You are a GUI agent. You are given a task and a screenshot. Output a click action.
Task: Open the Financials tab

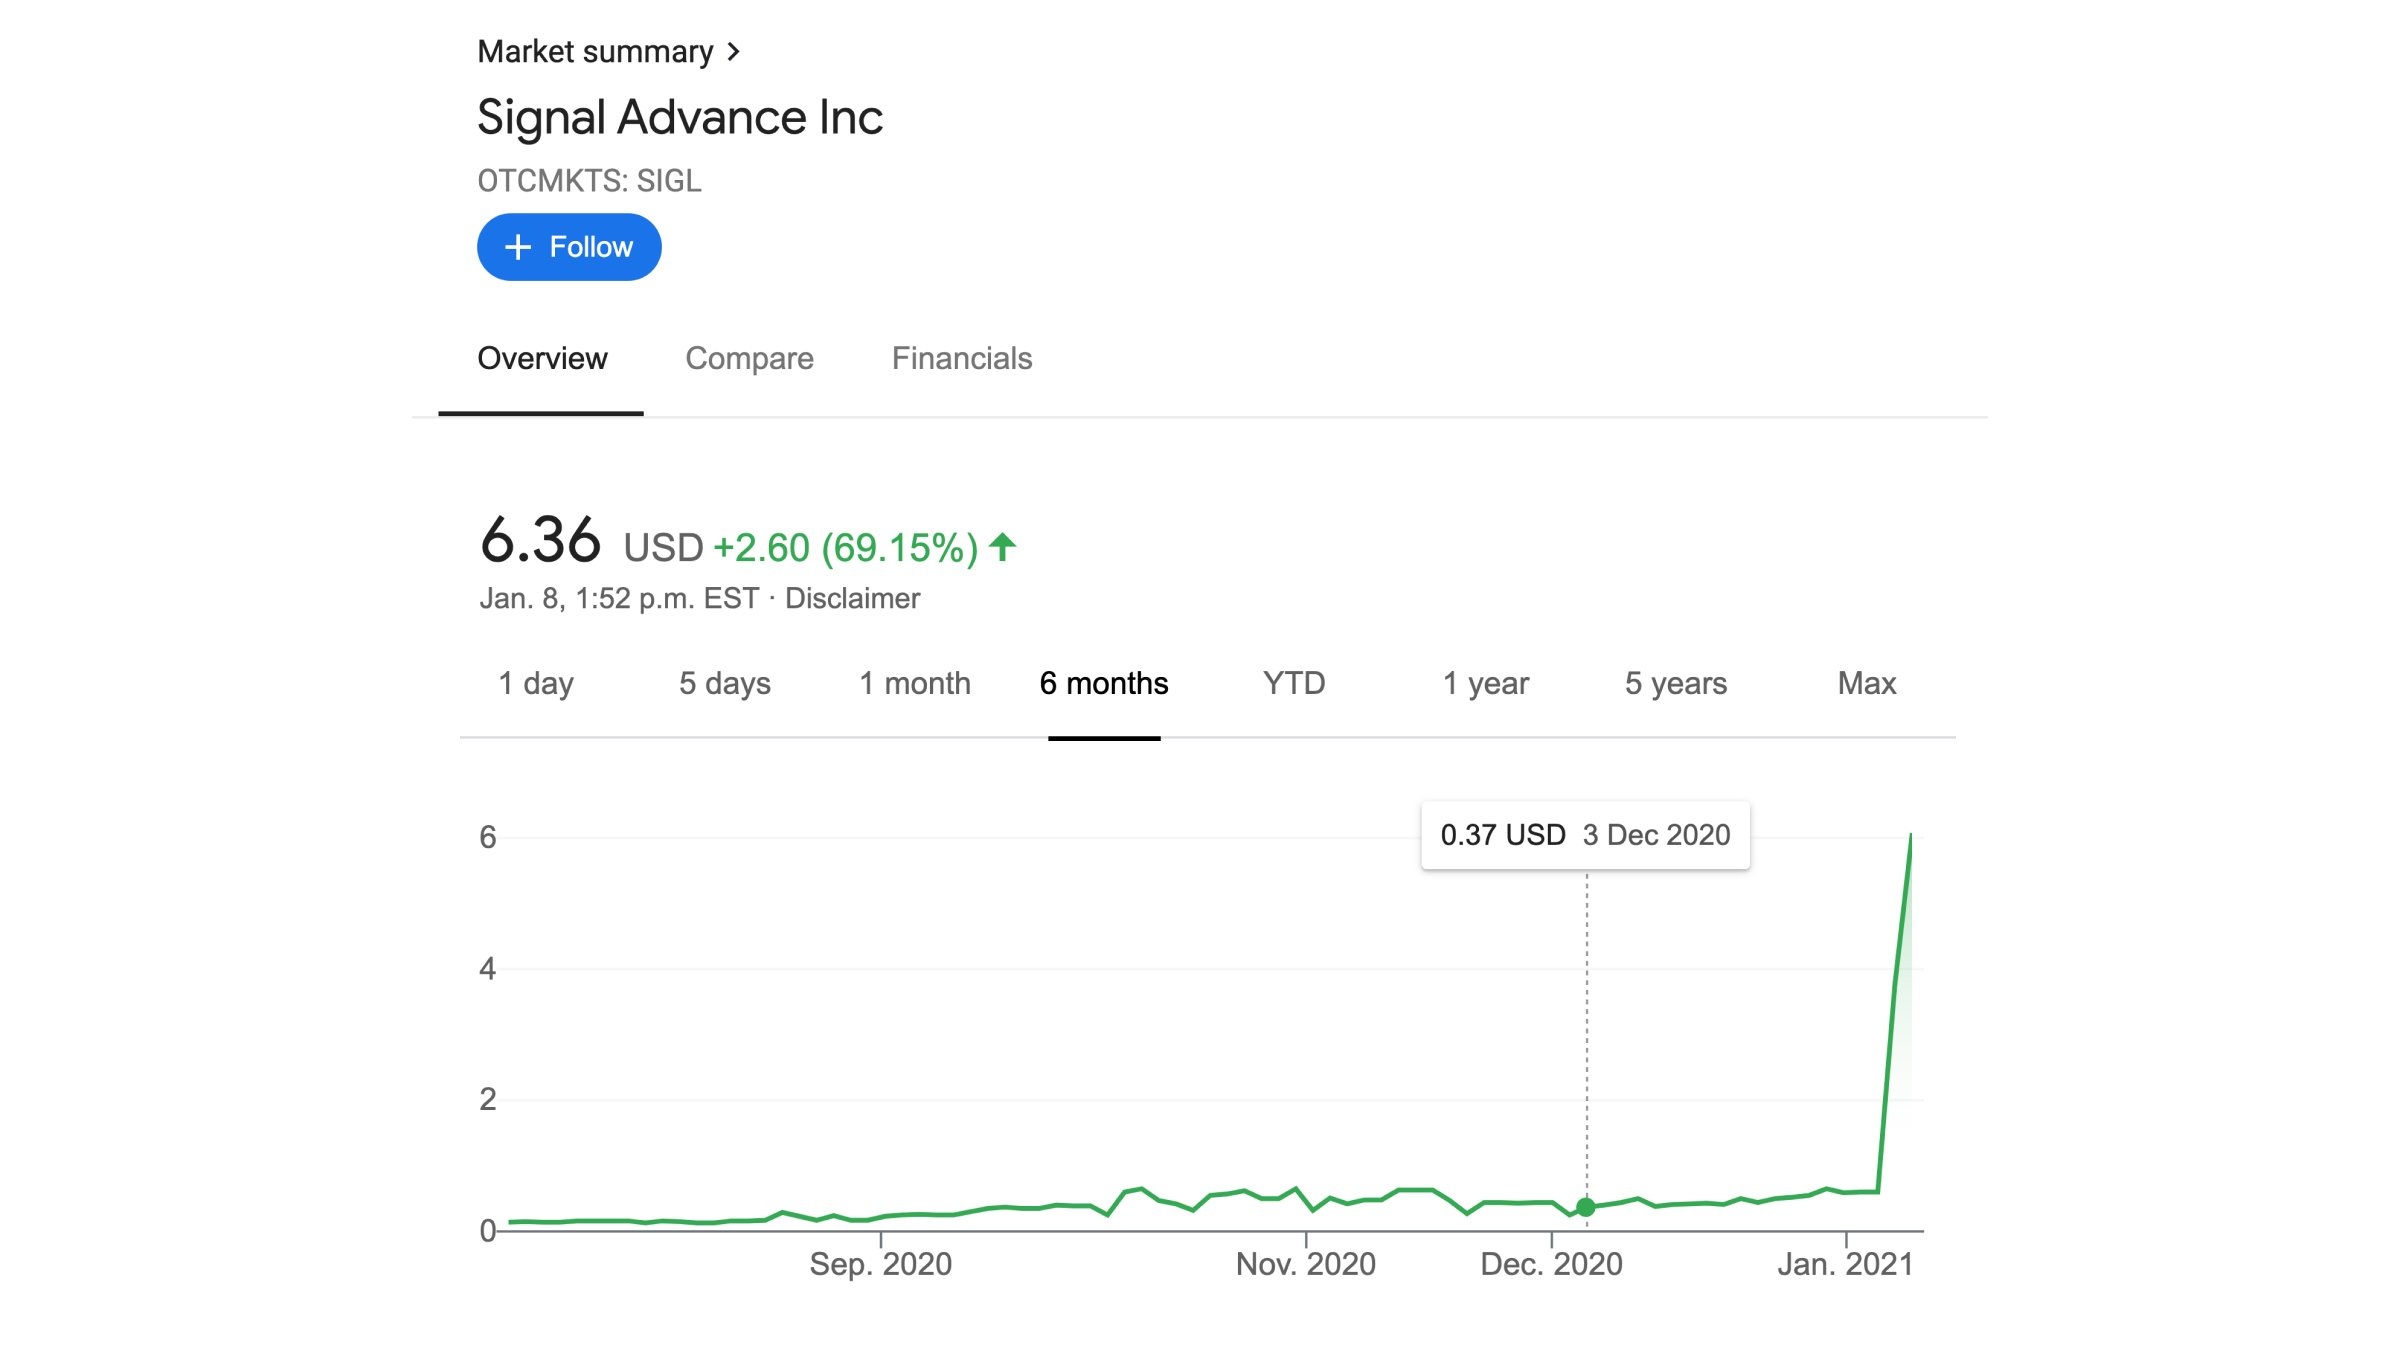pyautogui.click(x=962, y=358)
